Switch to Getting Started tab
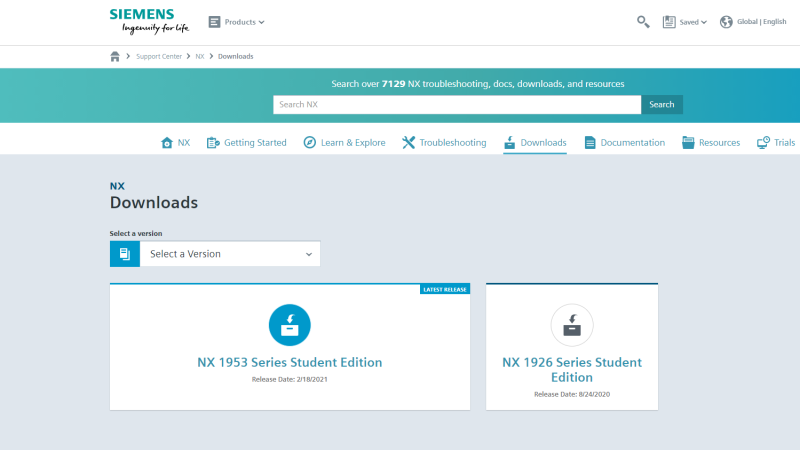800x450 pixels. pyautogui.click(x=255, y=142)
